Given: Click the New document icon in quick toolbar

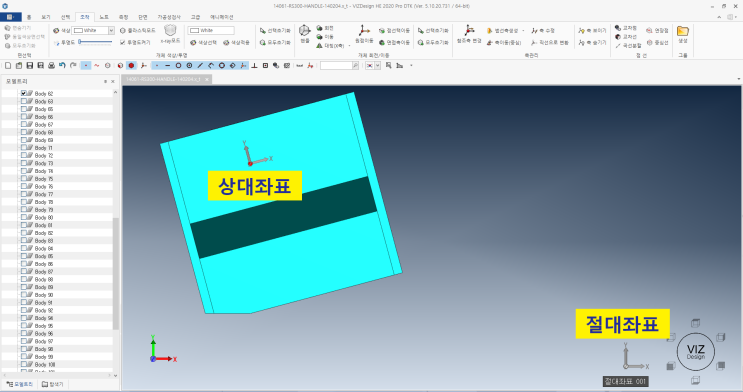Looking at the screenshot, I should (8, 65).
